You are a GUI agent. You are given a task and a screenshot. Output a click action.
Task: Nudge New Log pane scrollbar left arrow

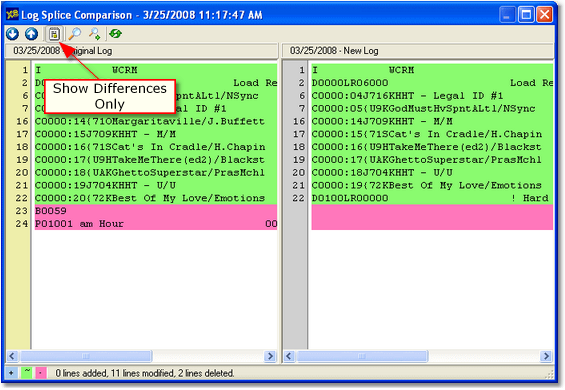click(x=289, y=356)
